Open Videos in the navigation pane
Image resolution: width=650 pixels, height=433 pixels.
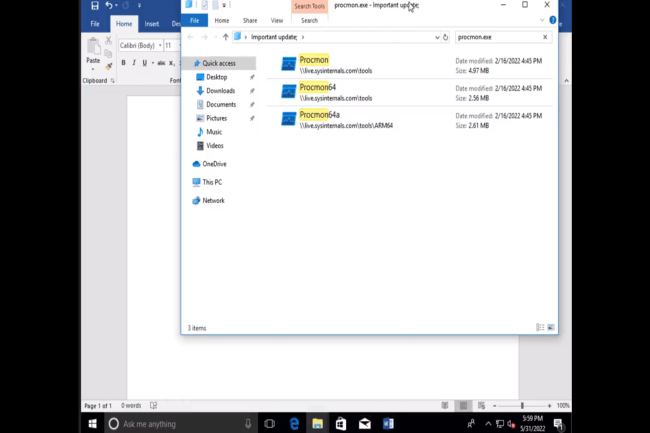click(215, 145)
